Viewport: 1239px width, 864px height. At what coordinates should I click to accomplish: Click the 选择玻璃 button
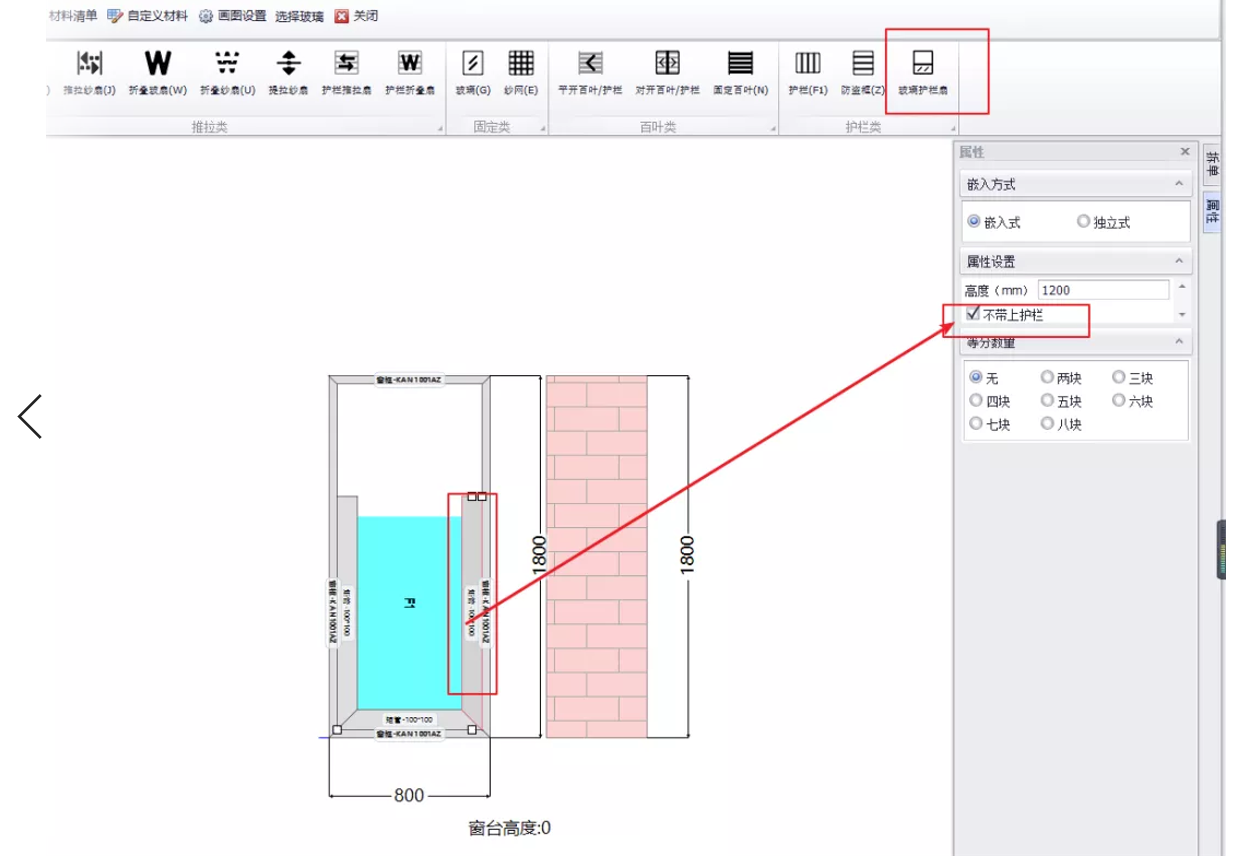(x=299, y=16)
